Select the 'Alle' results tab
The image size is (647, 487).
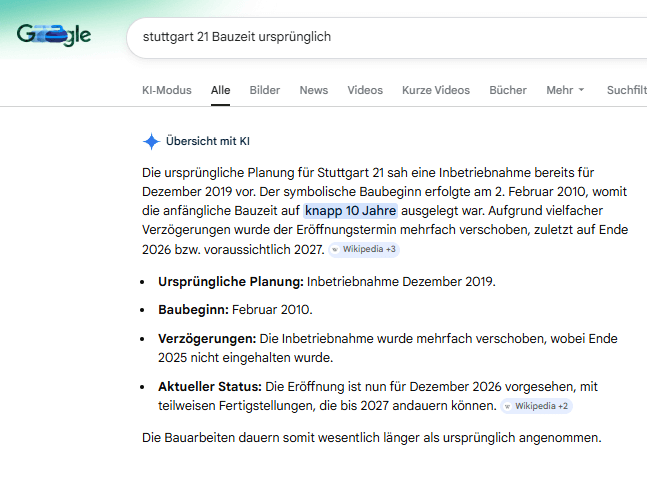pos(220,90)
